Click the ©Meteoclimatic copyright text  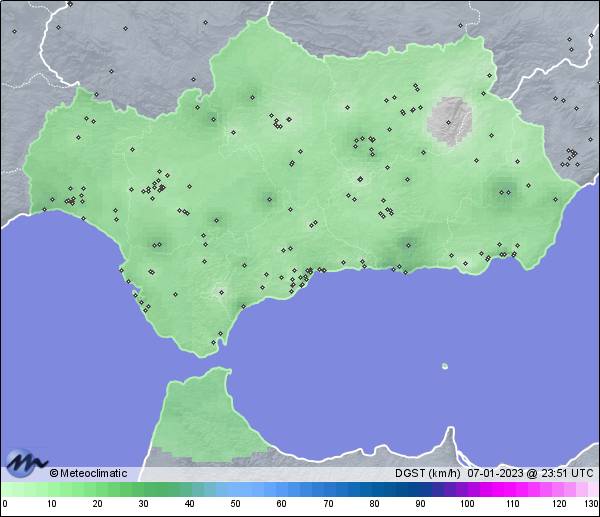[88, 473]
